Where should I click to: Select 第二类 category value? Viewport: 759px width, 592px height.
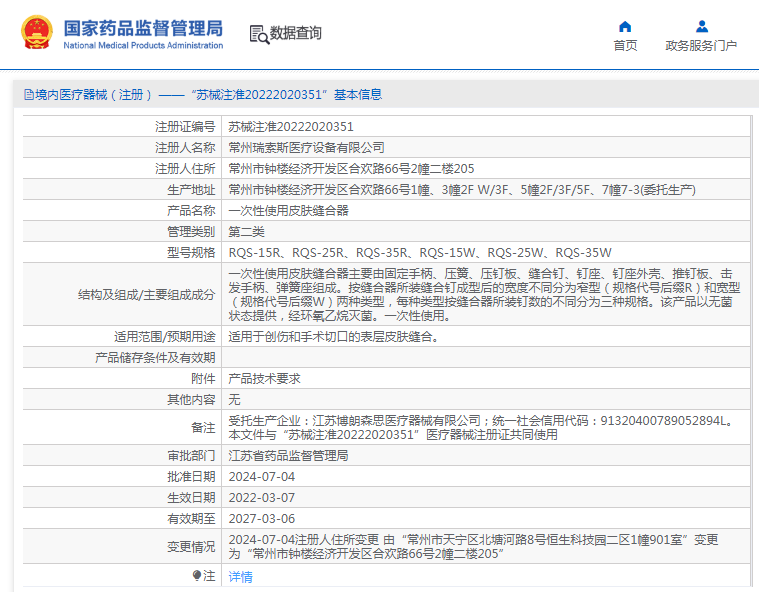pyautogui.click(x=246, y=231)
